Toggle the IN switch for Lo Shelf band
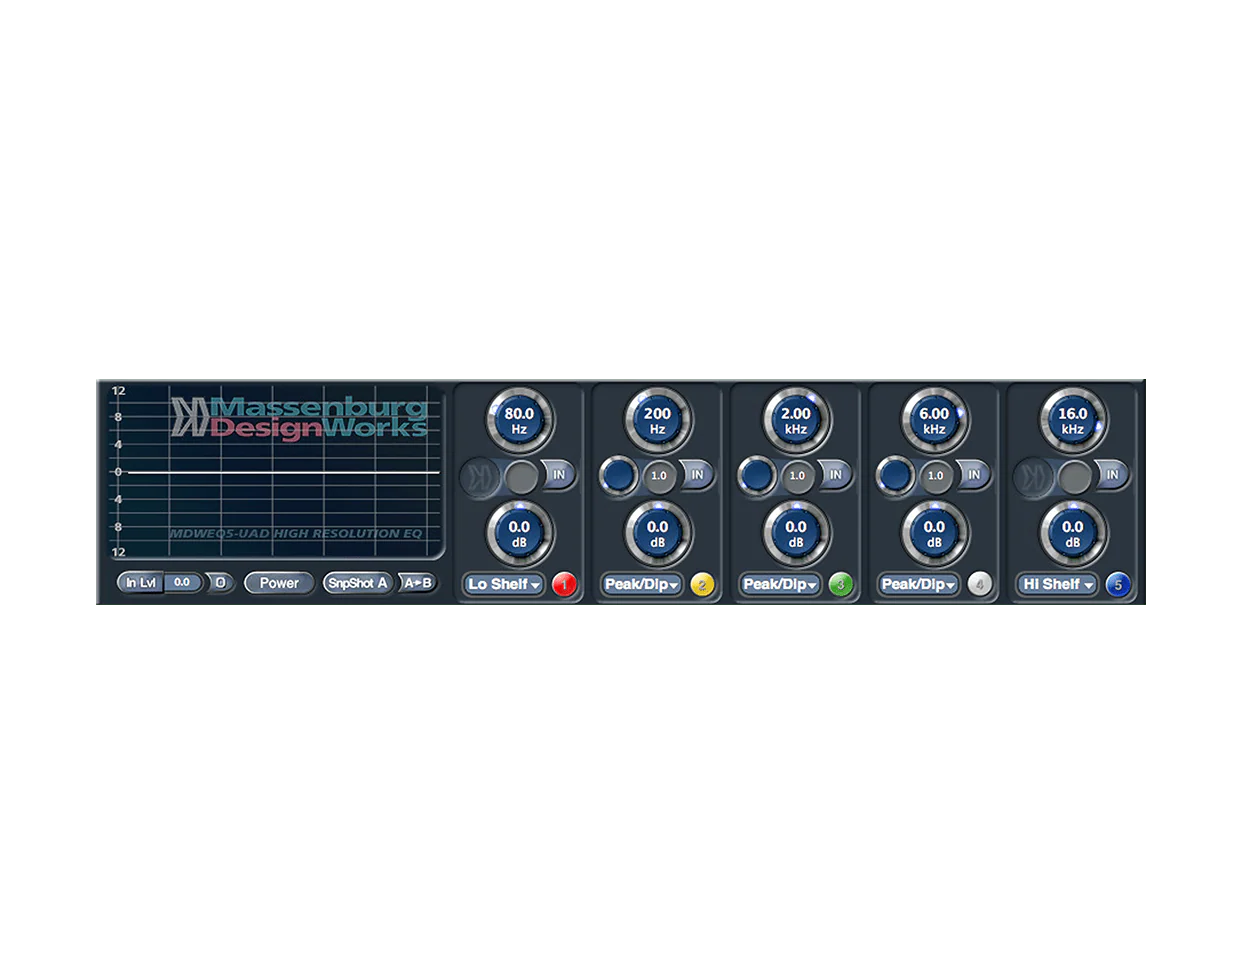Viewport: 1248px width, 980px height. click(558, 476)
